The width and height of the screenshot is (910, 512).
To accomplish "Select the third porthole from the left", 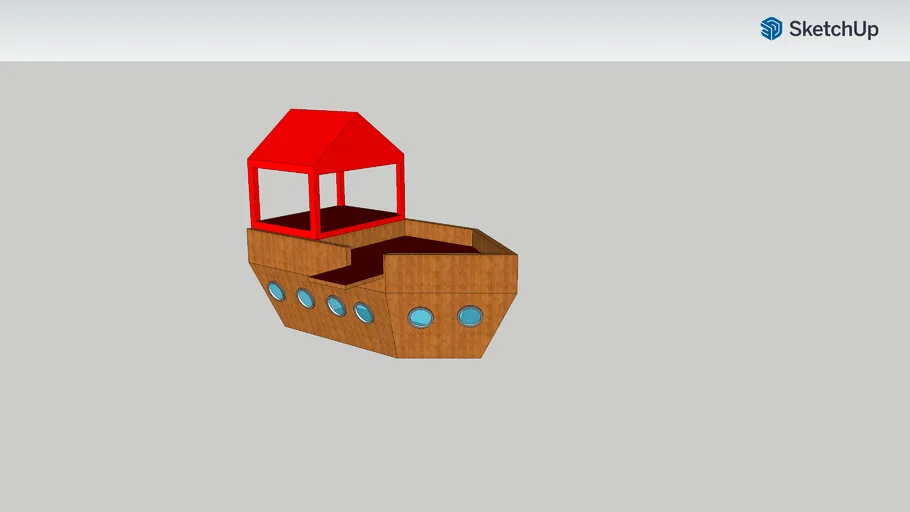I will (336, 306).
